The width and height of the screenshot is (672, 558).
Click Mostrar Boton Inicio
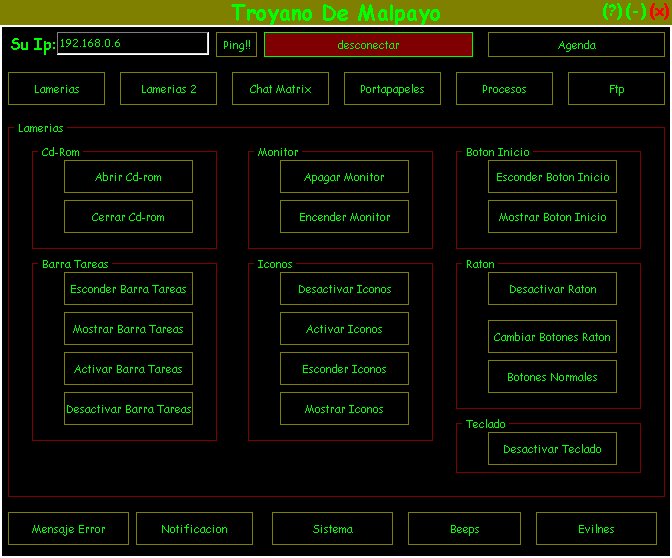point(552,217)
